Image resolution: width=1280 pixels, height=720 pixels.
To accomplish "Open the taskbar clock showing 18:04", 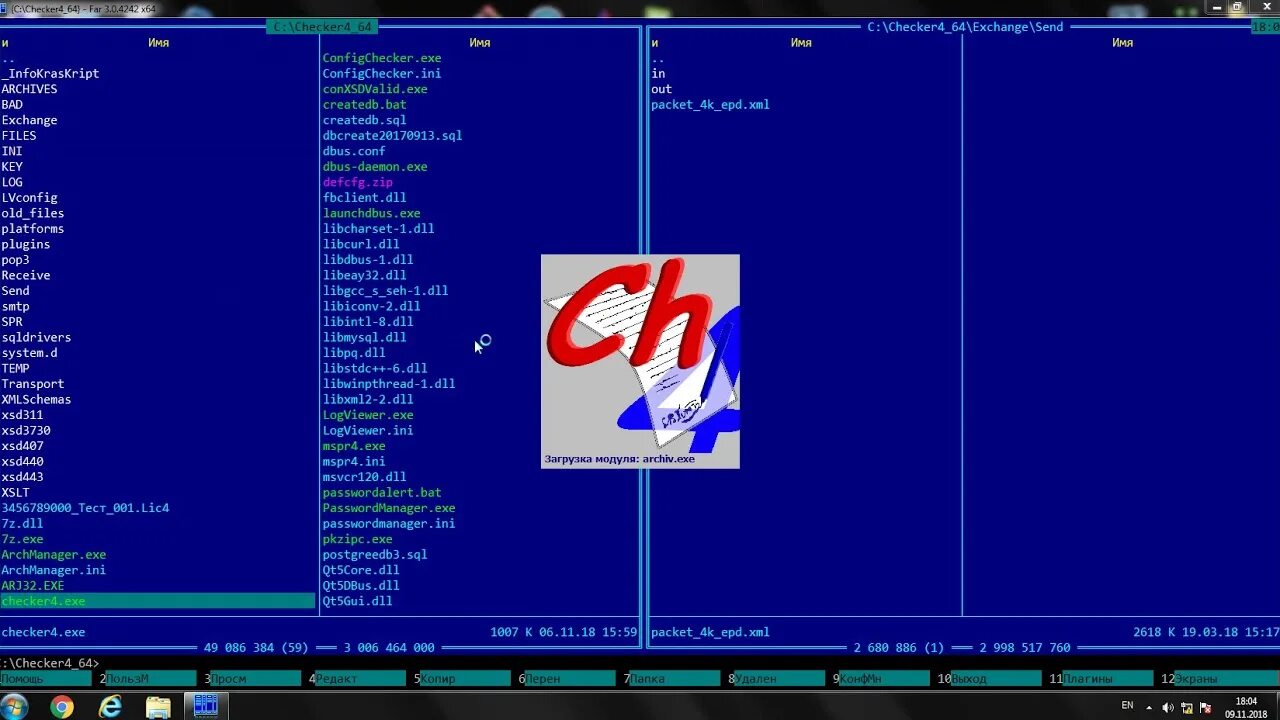I will click(x=1246, y=707).
